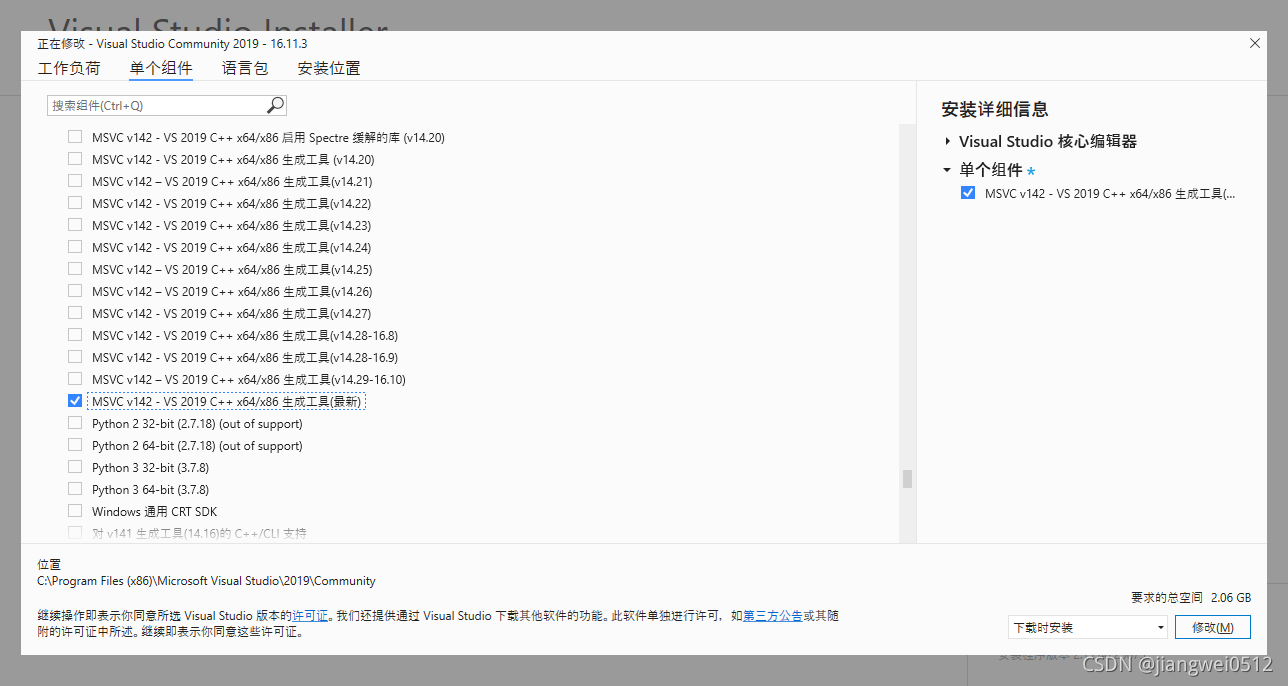Tick MSVC v142 生成工具(v14.21) checkbox
The image size is (1288, 686).
pyautogui.click(x=75, y=181)
